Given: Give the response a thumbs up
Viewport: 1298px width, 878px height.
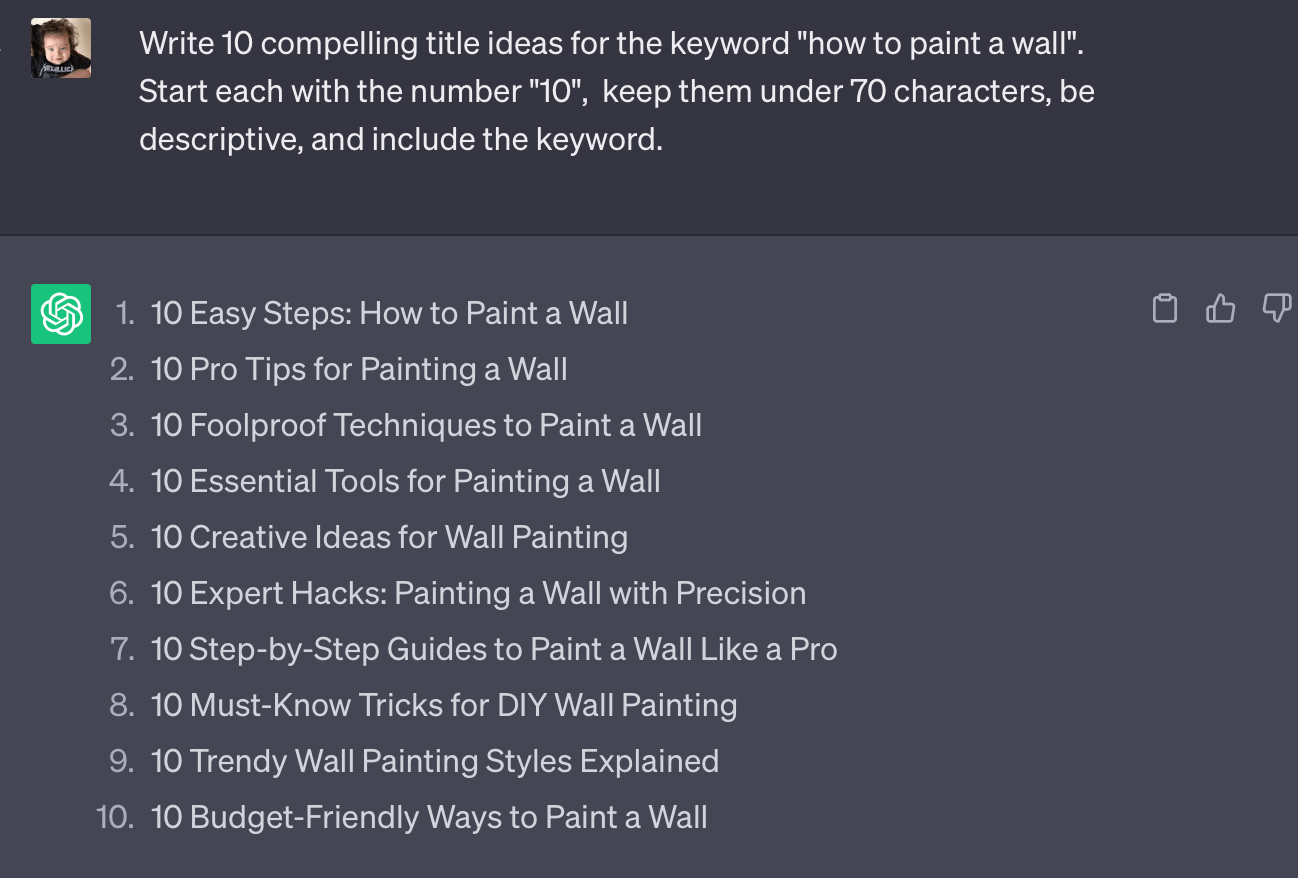Looking at the screenshot, I should pos(1220,309).
